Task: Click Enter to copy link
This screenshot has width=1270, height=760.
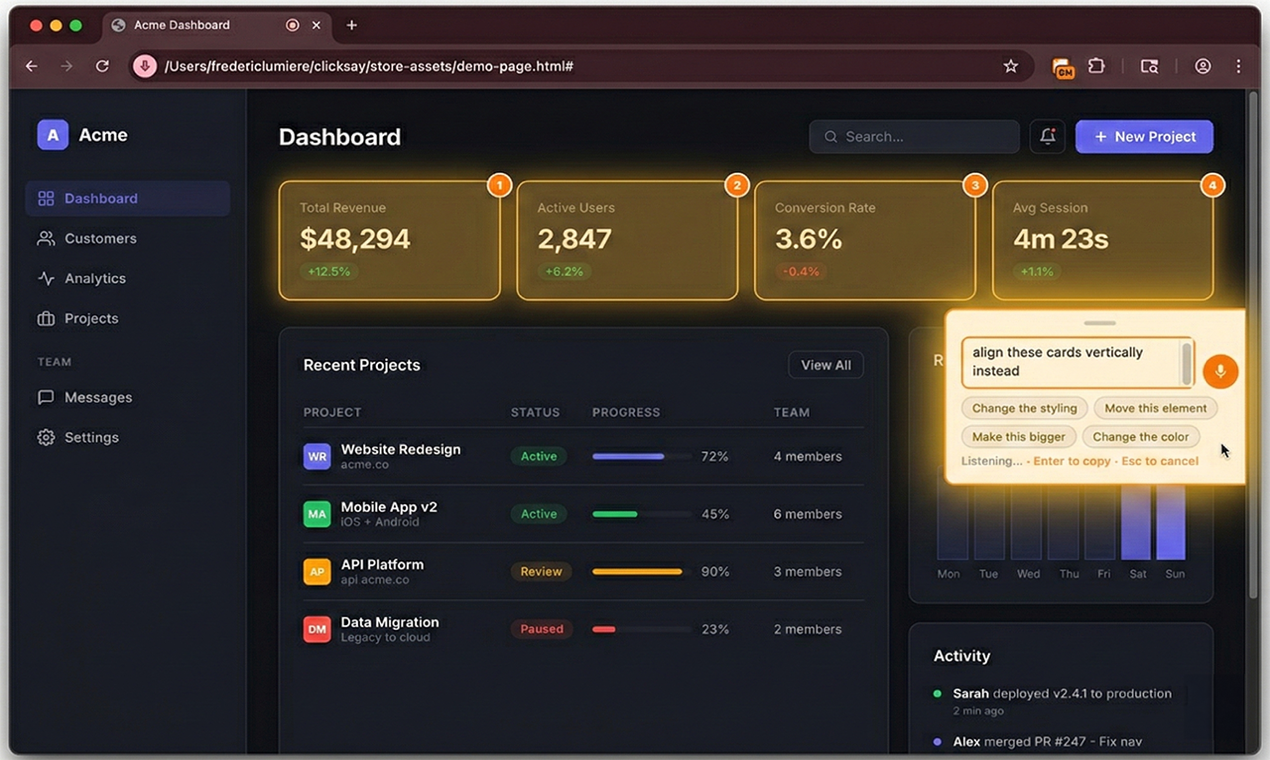Action: [x=1072, y=461]
